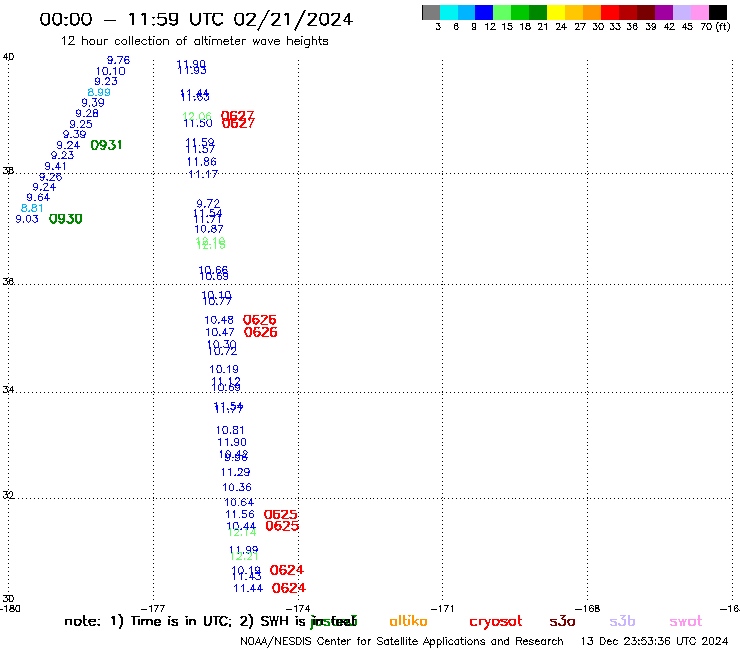Click the light green value 12.14
Screen dimensions: 740x650
pyautogui.click(x=242, y=533)
